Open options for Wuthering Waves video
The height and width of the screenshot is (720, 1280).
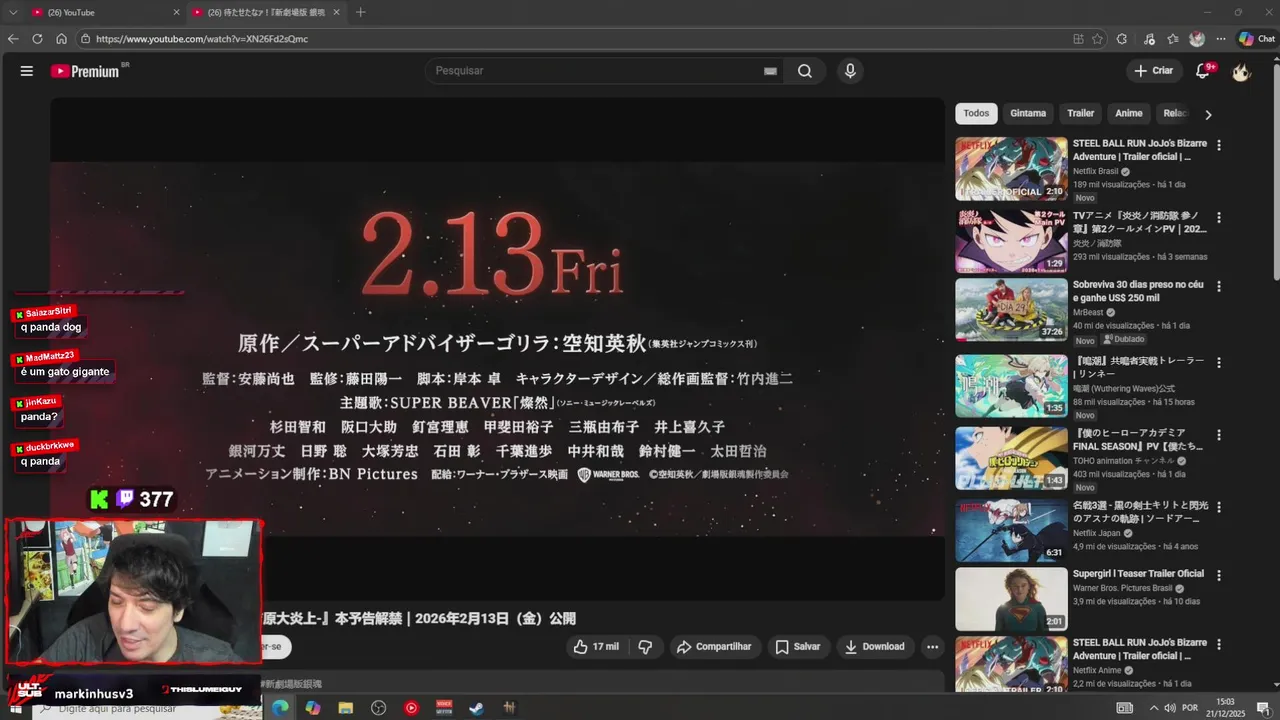point(1218,362)
